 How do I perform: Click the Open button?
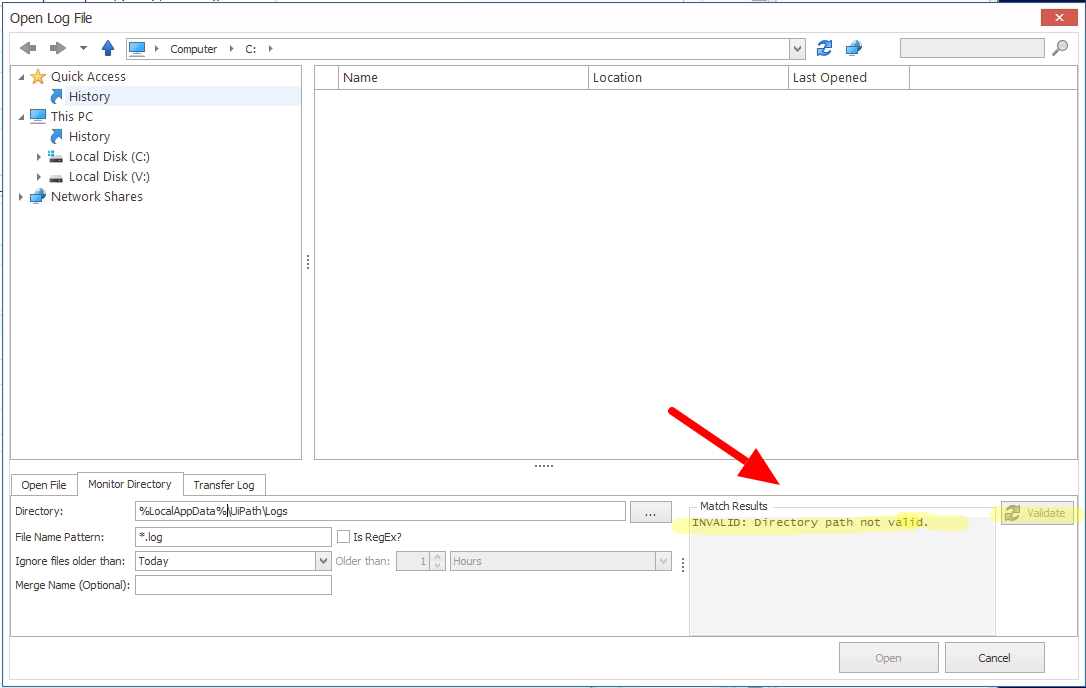(889, 658)
